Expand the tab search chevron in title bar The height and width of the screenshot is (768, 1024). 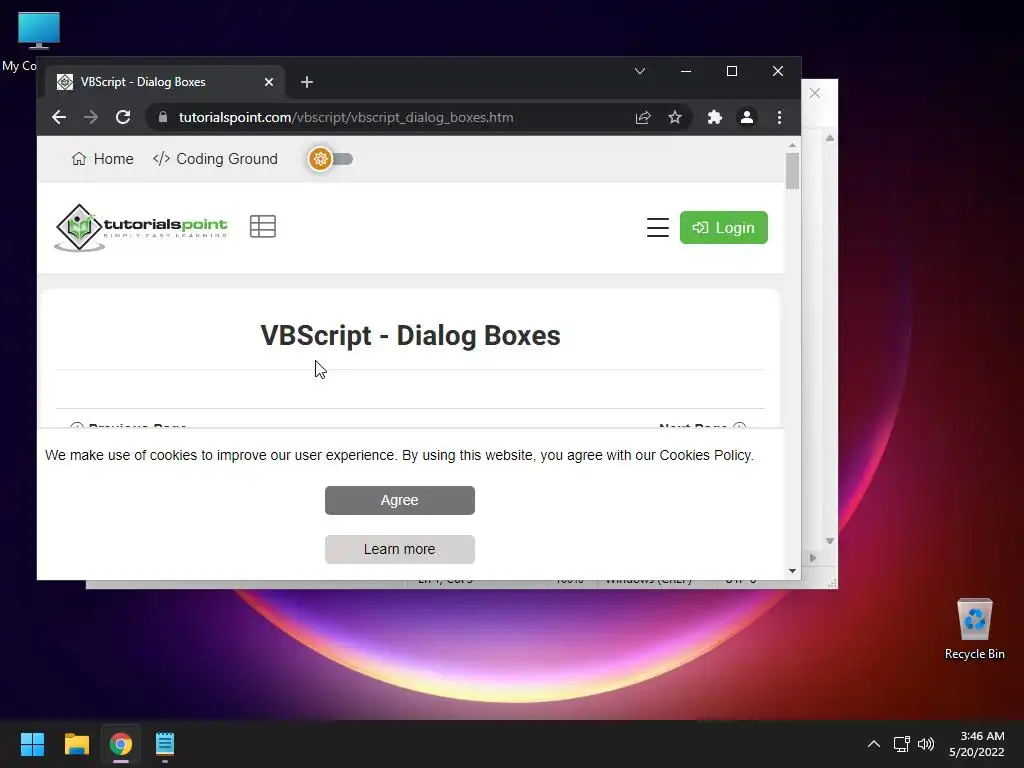click(x=640, y=71)
